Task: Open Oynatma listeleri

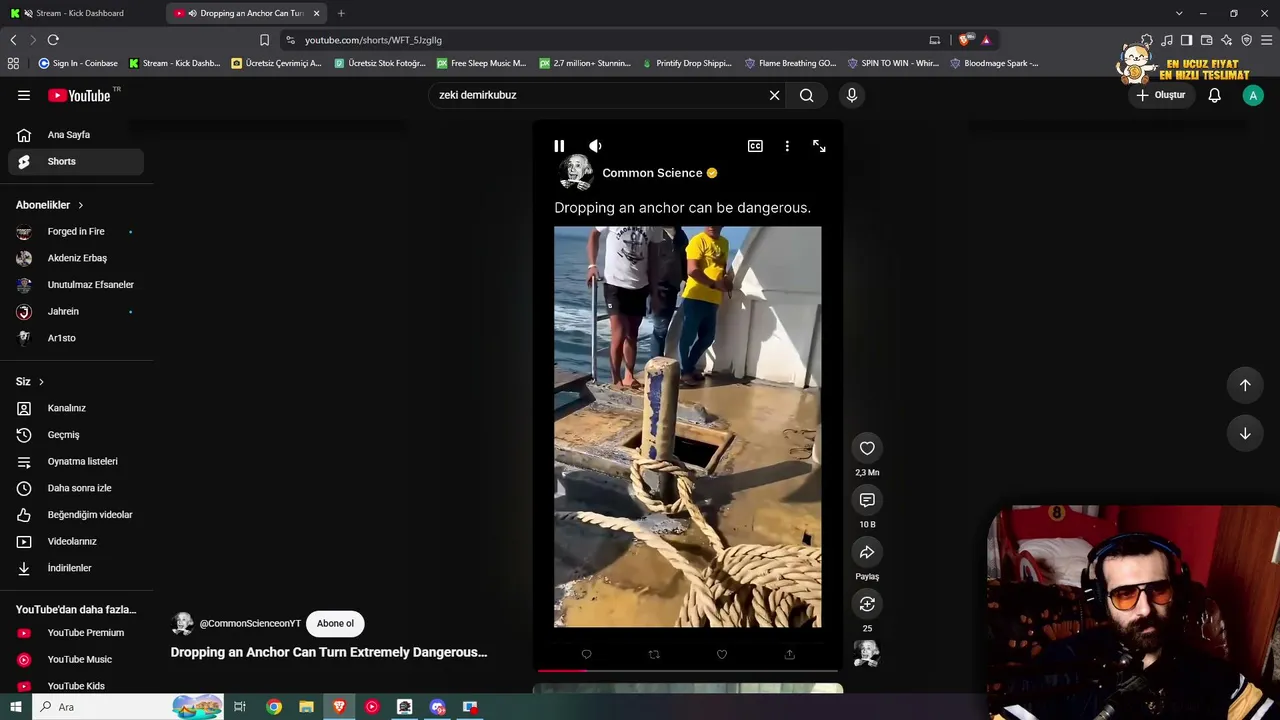Action: pyautogui.click(x=76, y=461)
